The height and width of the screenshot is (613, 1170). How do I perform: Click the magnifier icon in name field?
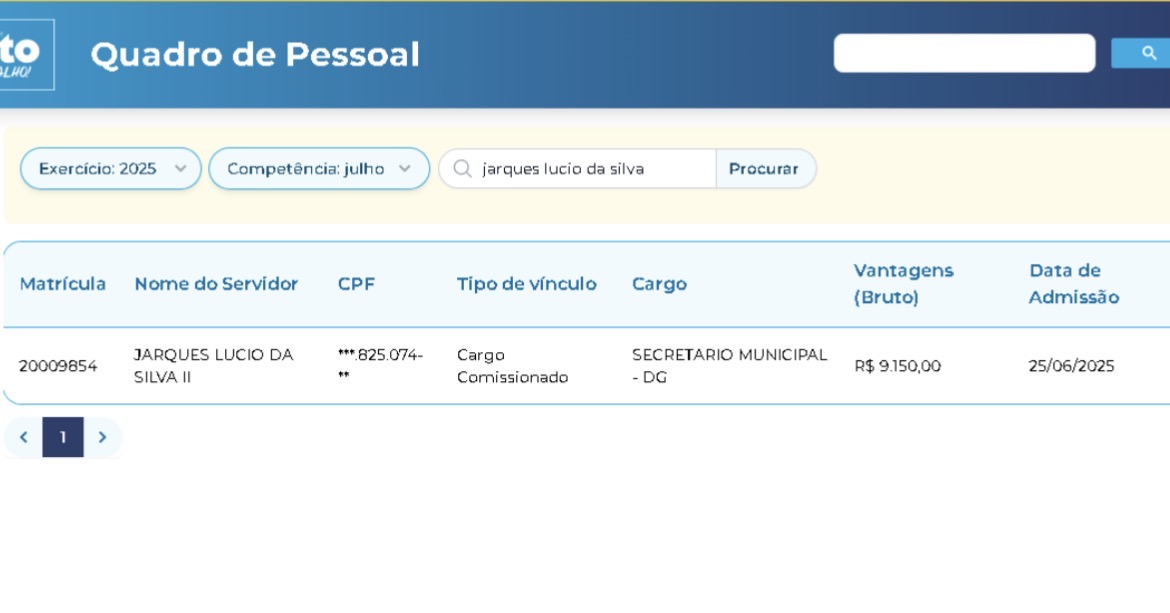(462, 169)
